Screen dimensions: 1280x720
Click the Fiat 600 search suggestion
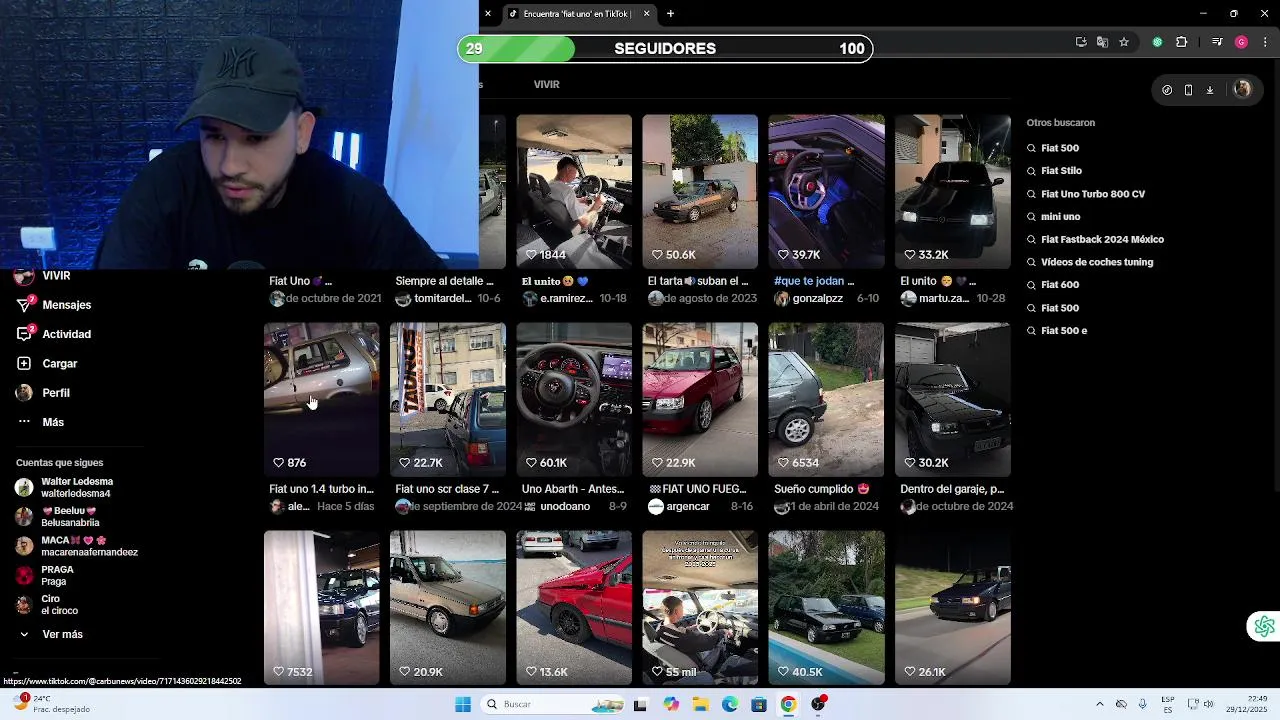tap(1060, 285)
